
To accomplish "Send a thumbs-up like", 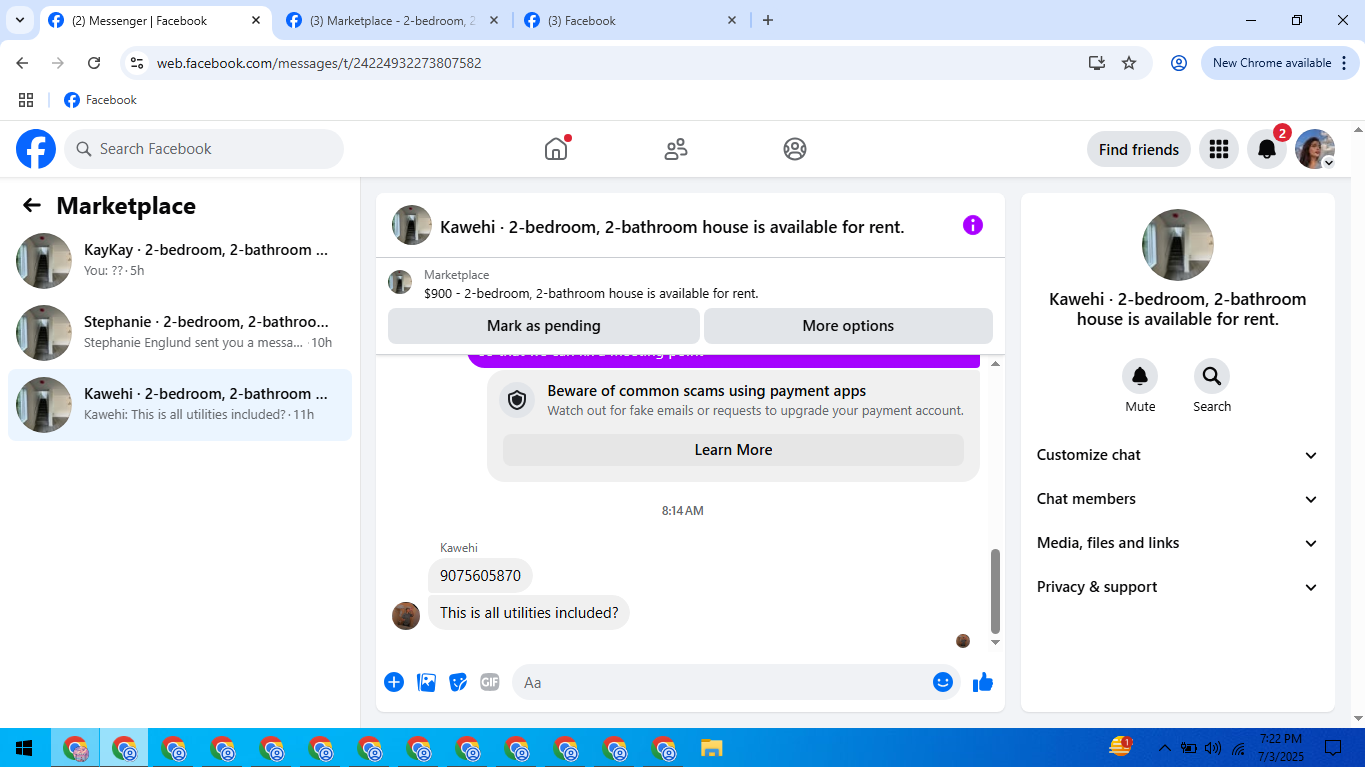I will (983, 682).
